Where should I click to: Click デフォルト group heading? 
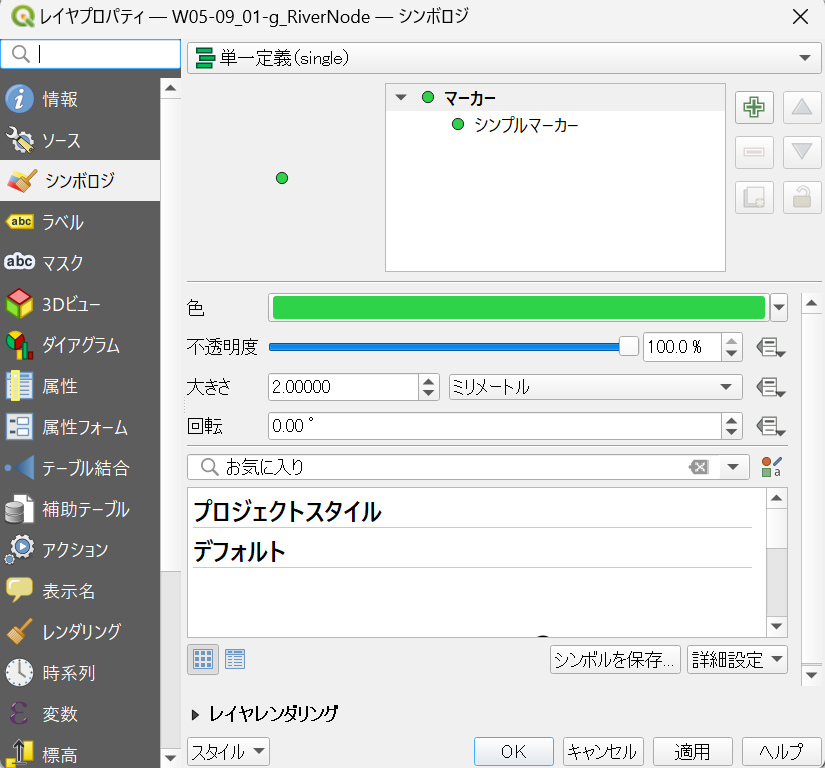(x=239, y=551)
